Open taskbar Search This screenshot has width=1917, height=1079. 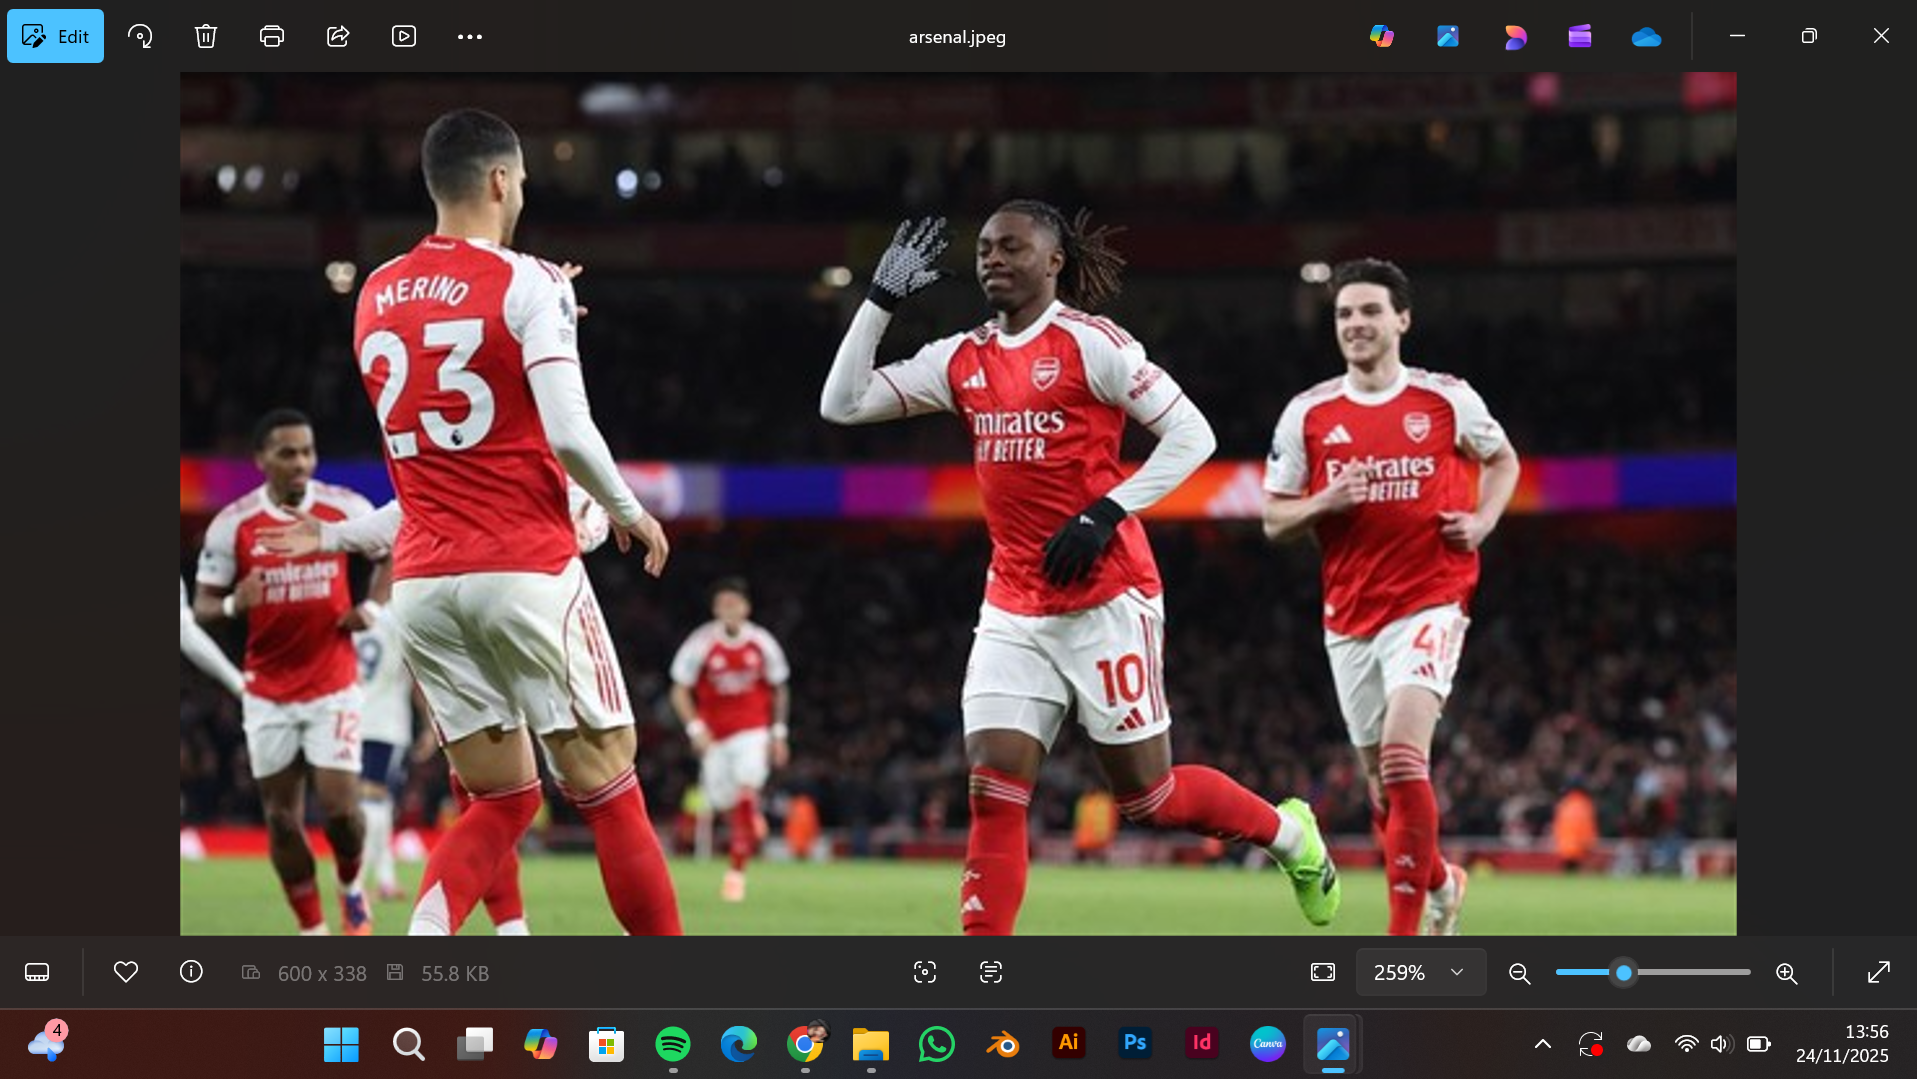(408, 1044)
